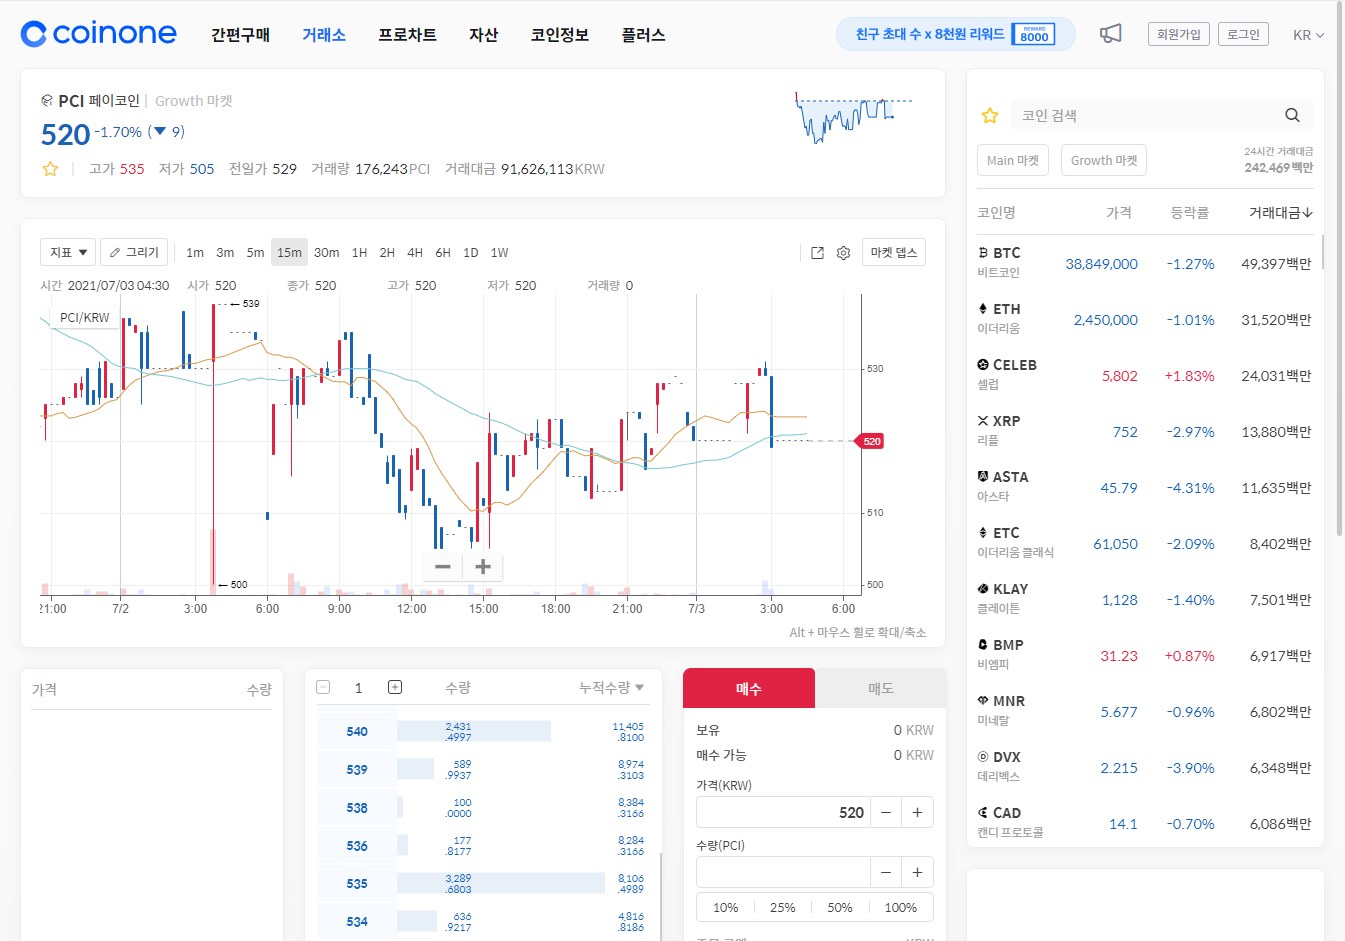Open chart settings gear icon
This screenshot has height=941, width=1345.
click(843, 253)
